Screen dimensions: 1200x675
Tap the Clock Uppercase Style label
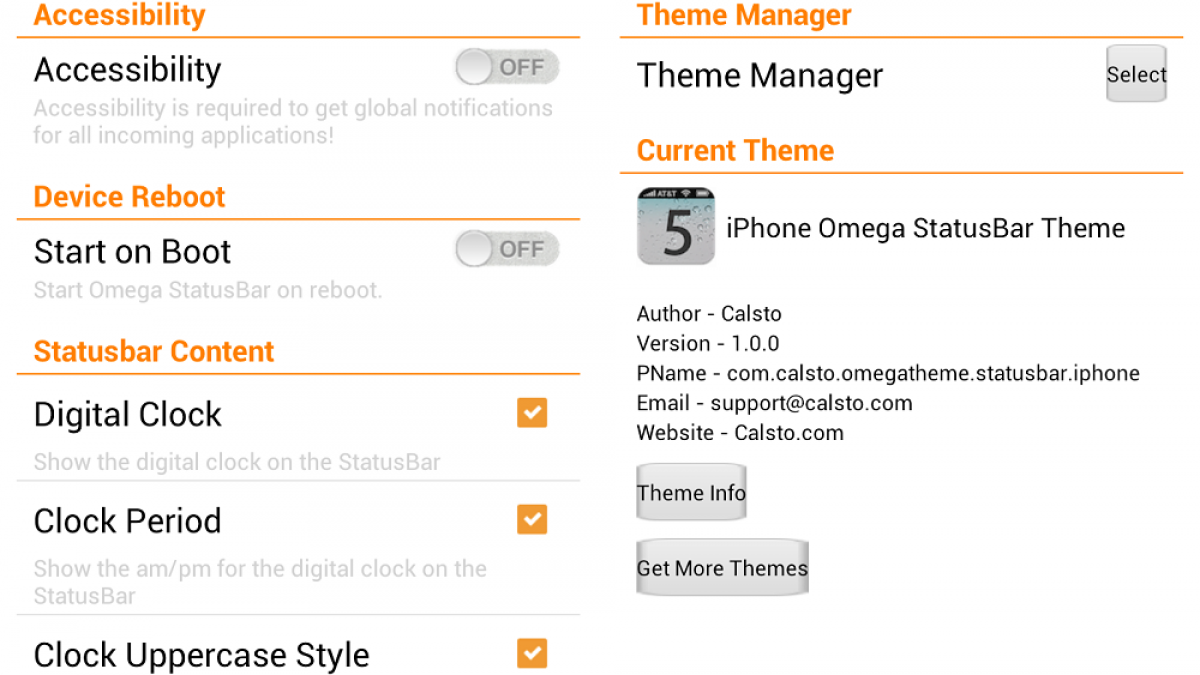202,656
